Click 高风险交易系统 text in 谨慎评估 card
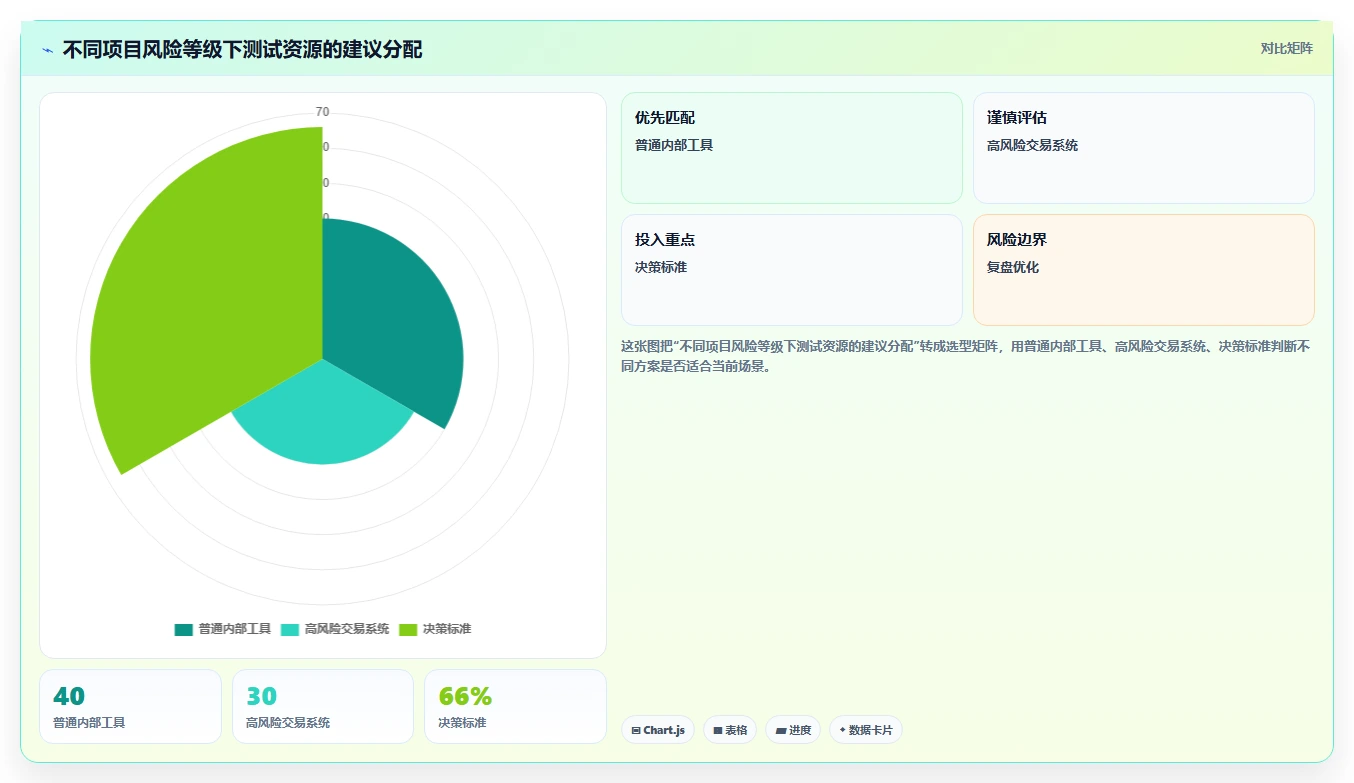Viewport: 1354px width, 783px height. 1032,145
